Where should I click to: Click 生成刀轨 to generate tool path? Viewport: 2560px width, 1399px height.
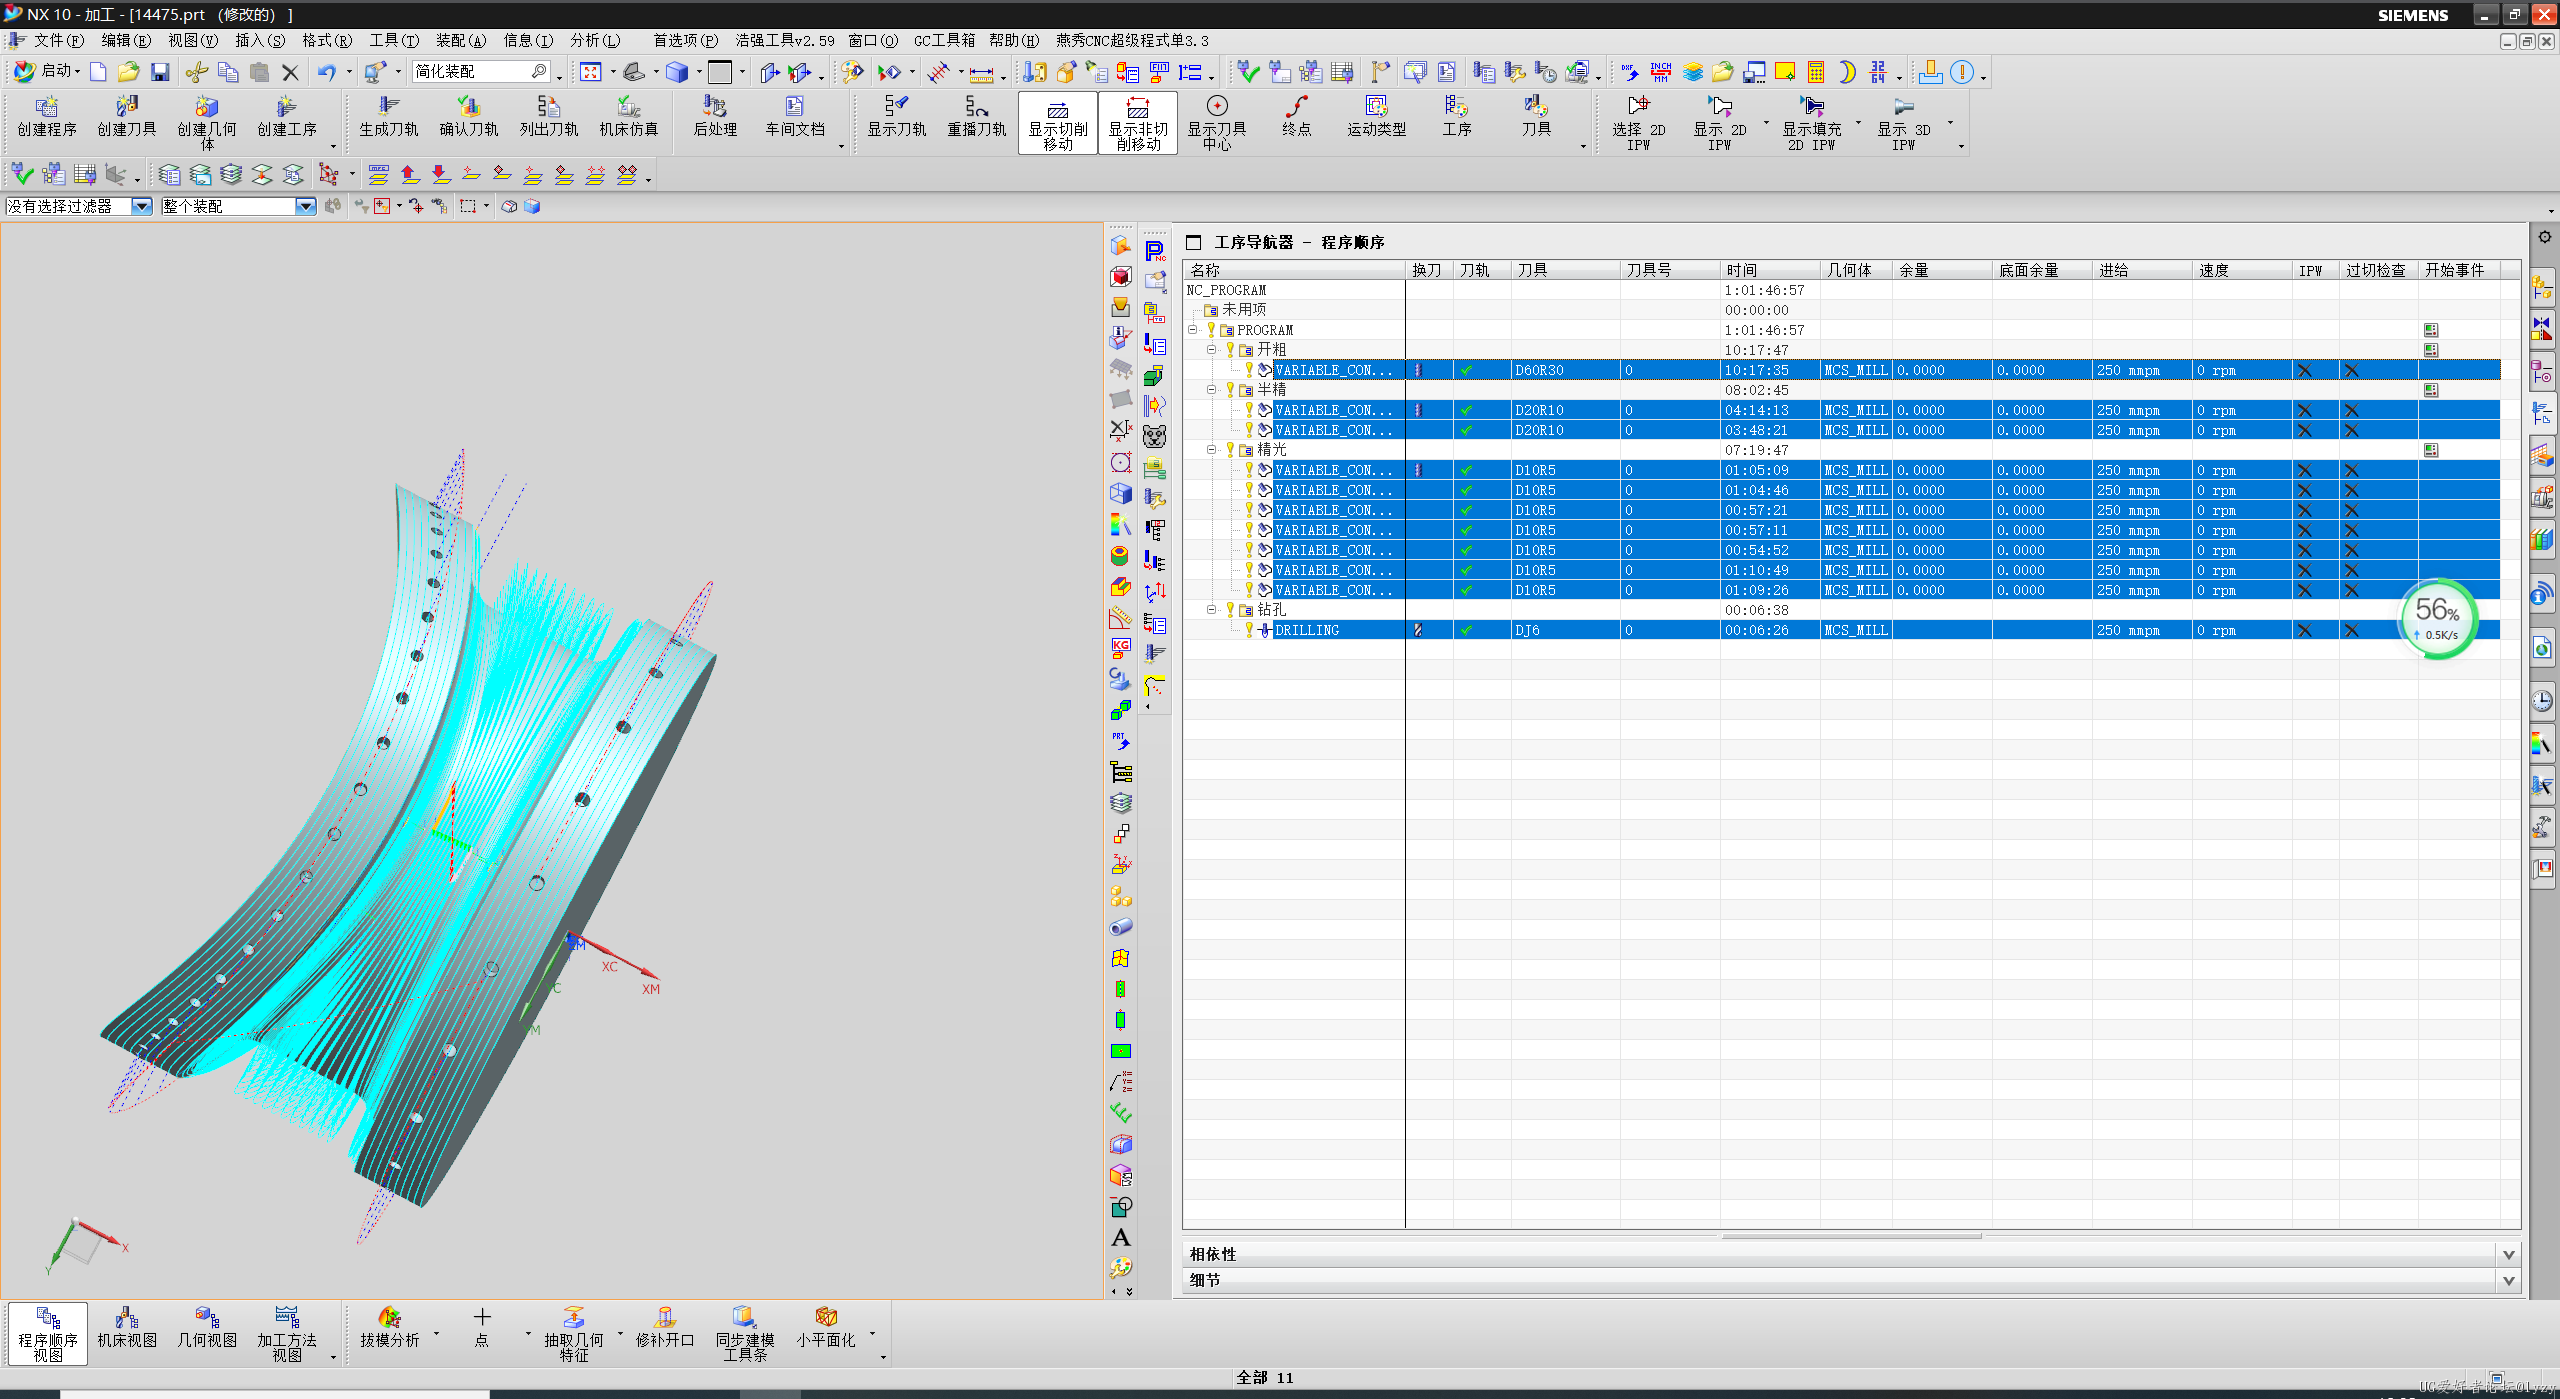point(389,118)
